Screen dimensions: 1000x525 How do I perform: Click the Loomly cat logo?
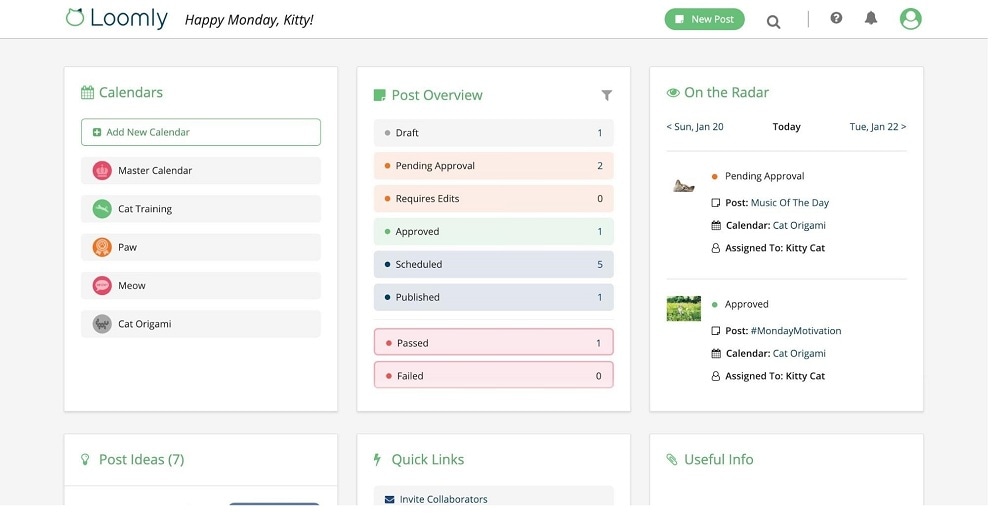click(x=75, y=17)
